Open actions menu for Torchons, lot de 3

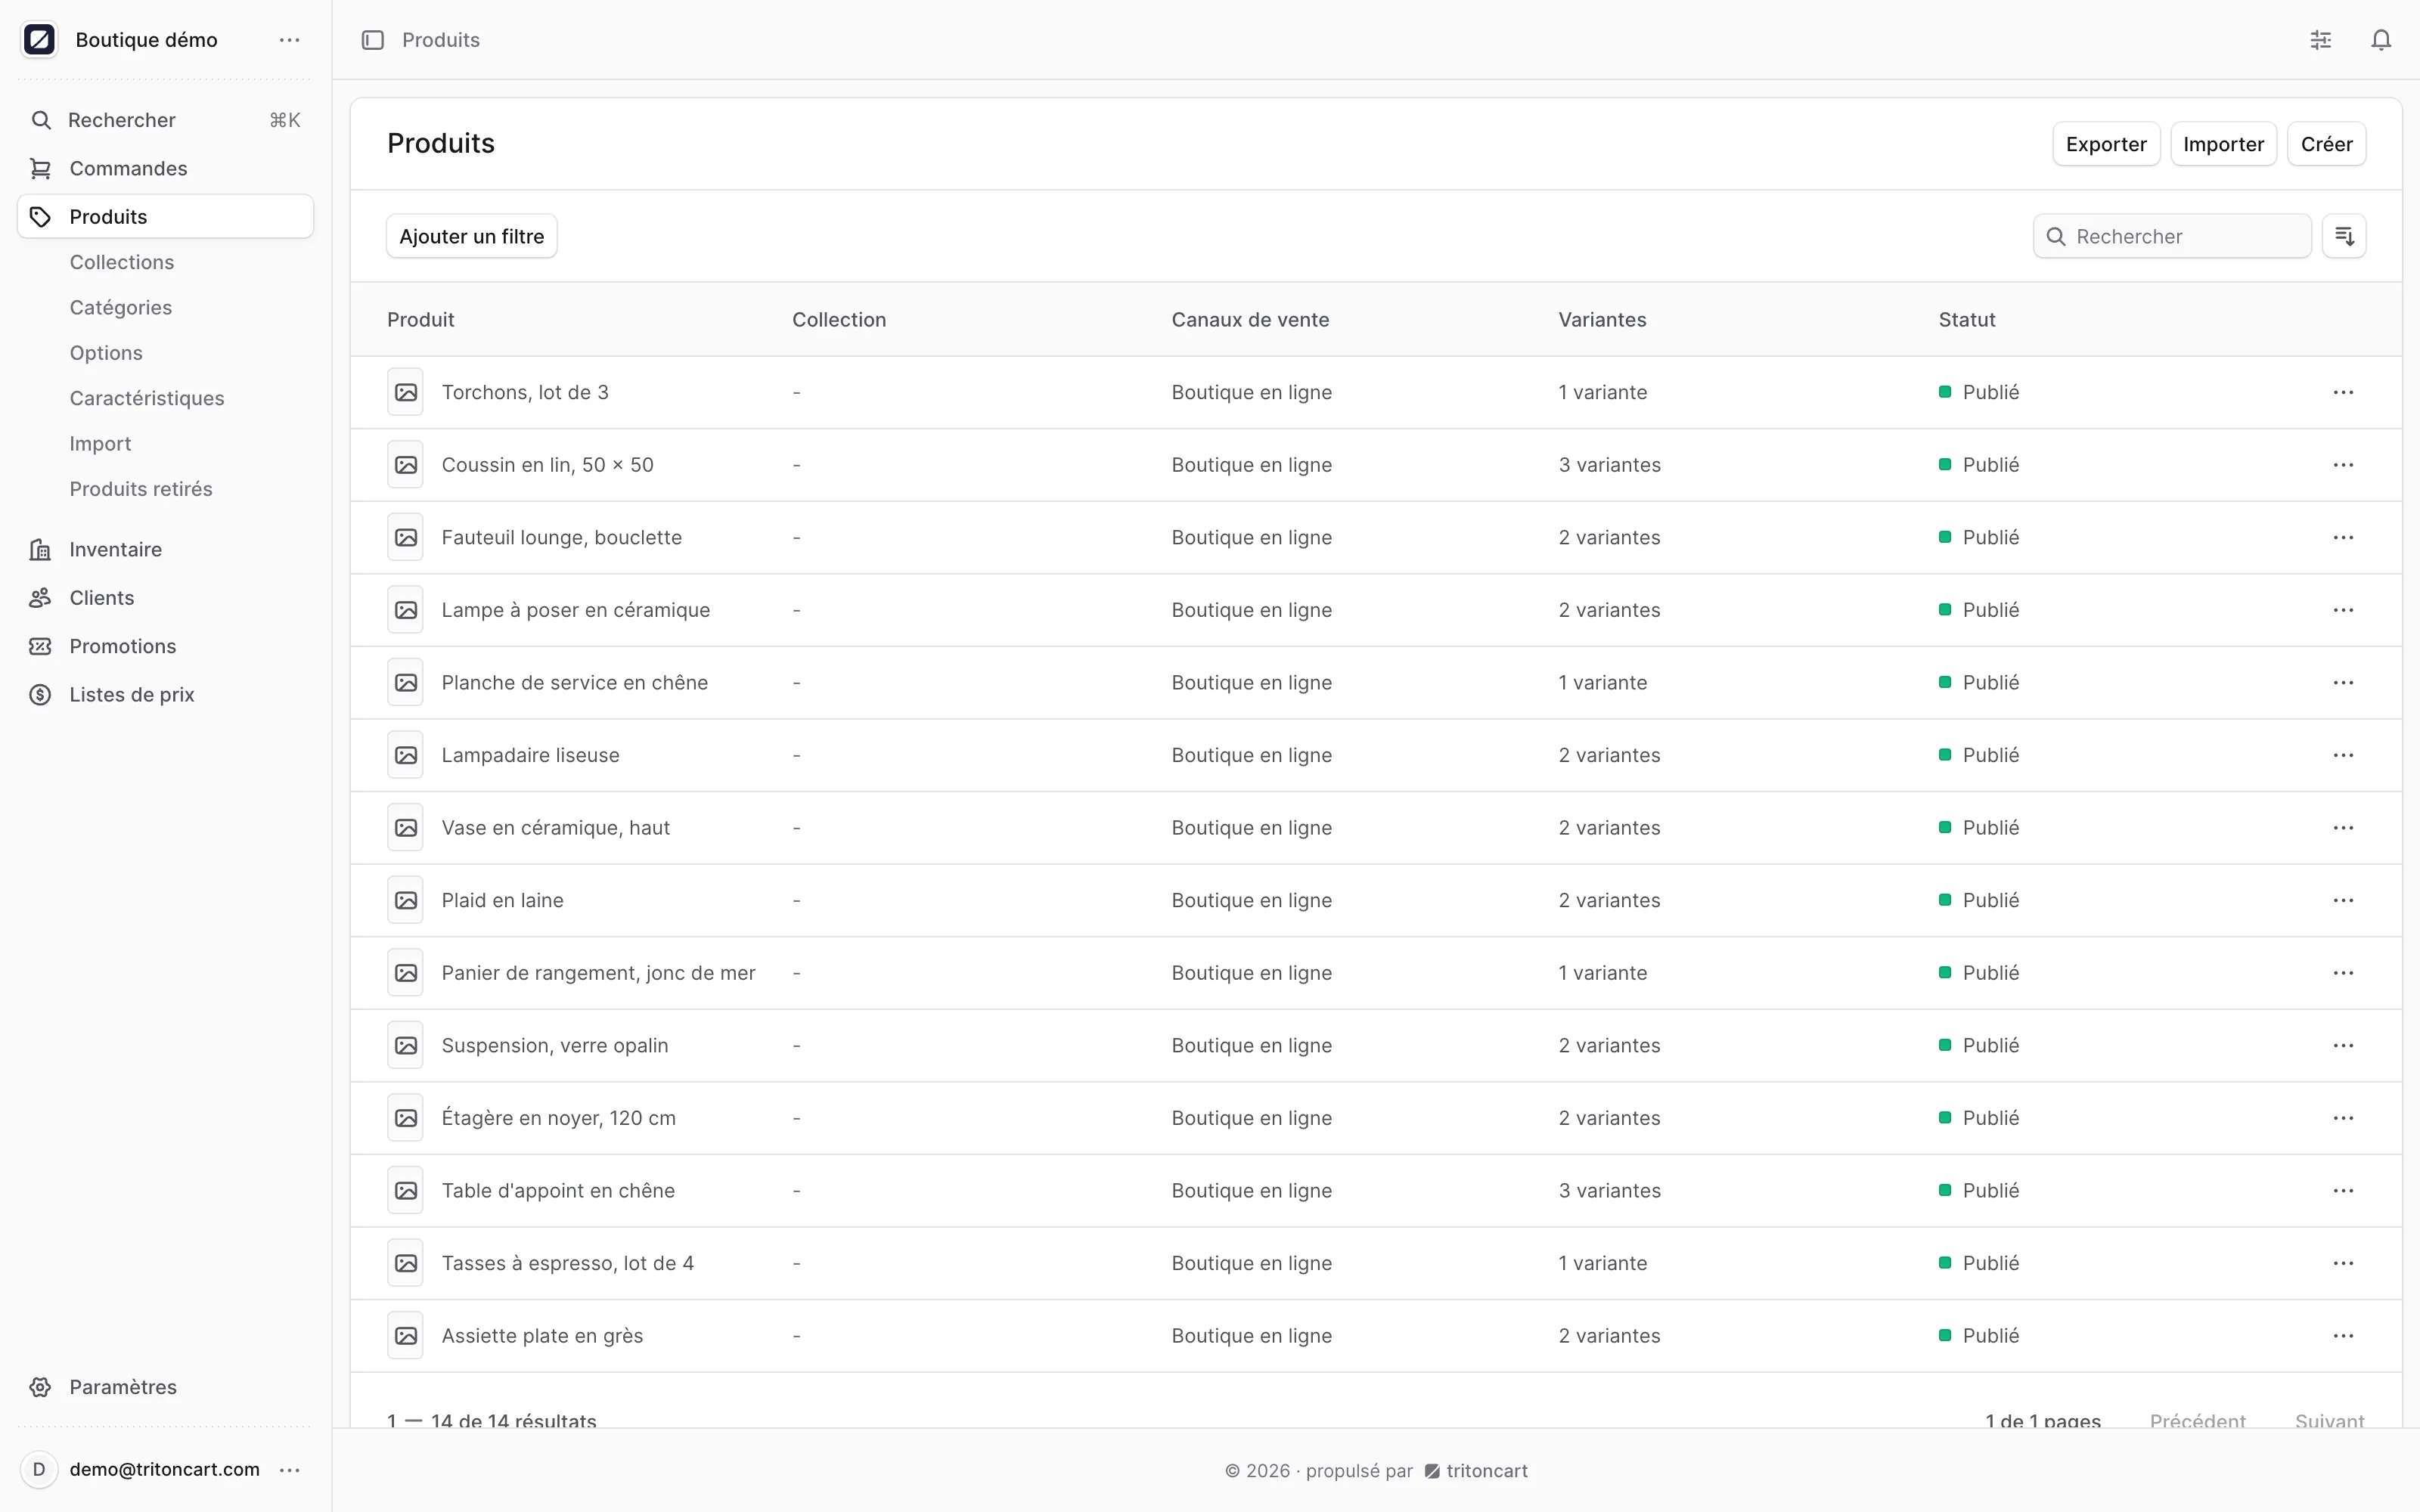coord(2343,392)
